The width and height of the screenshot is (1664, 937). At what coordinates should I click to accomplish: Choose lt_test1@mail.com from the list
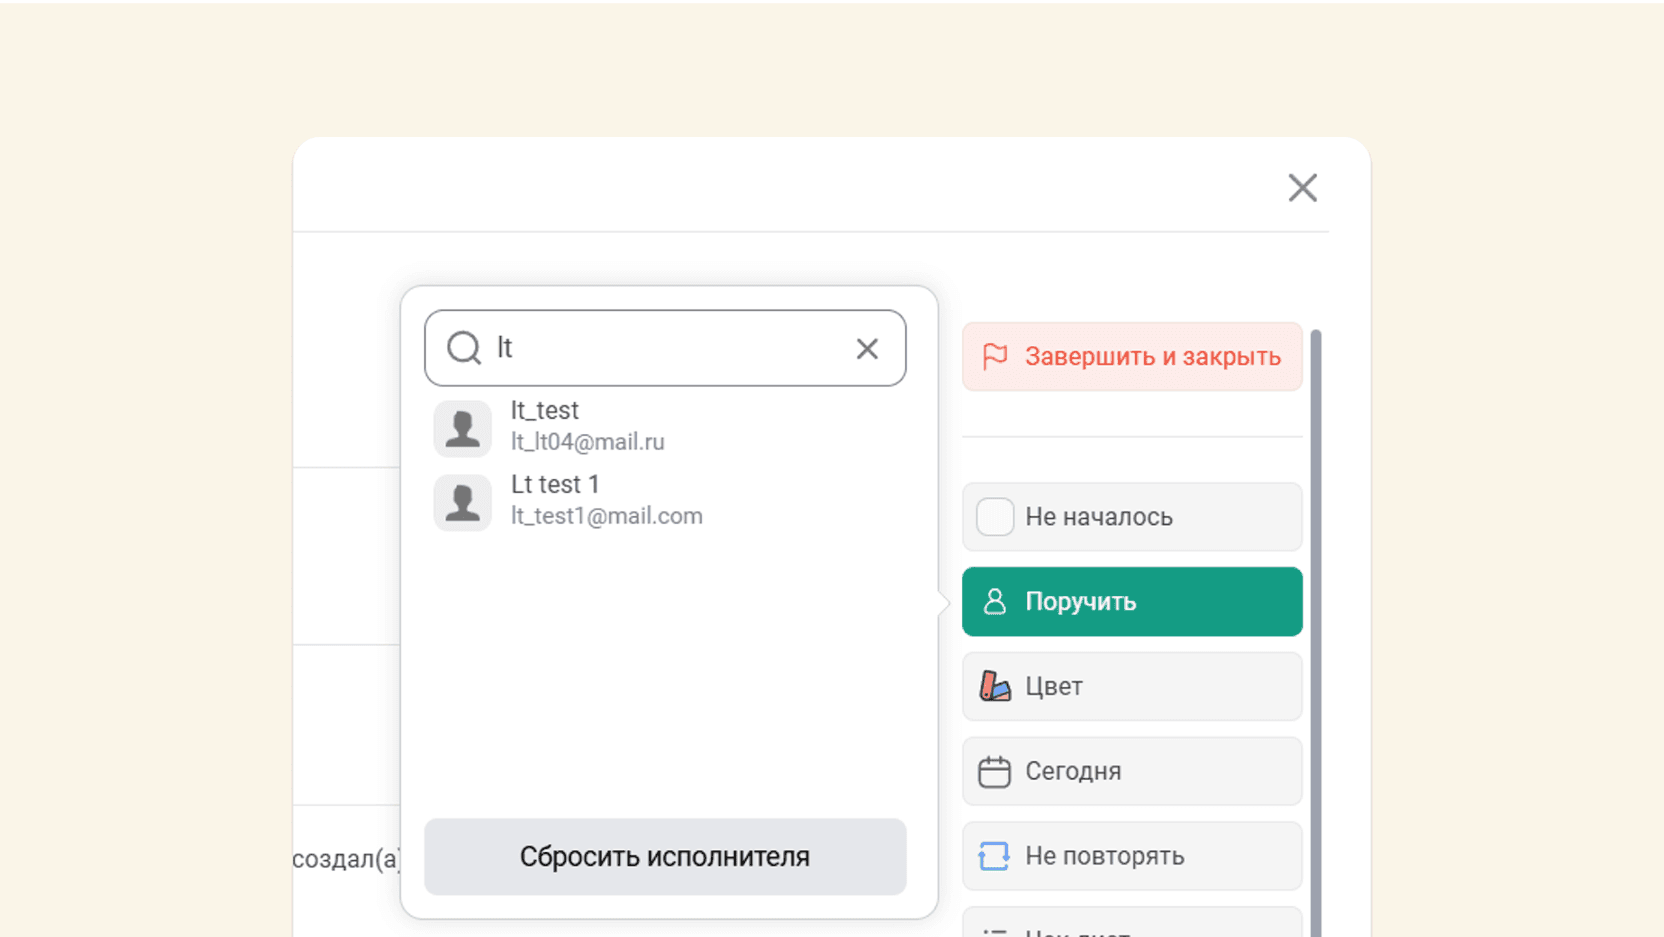(x=606, y=515)
